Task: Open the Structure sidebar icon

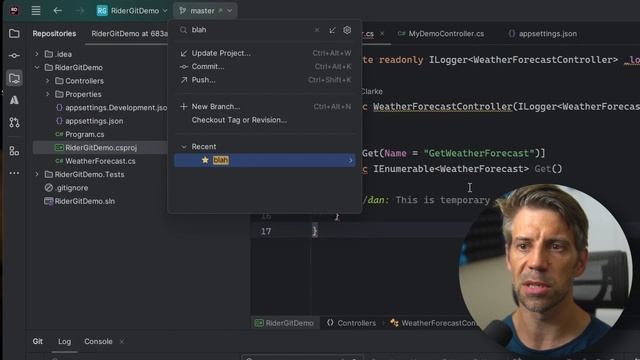Action: point(14,151)
